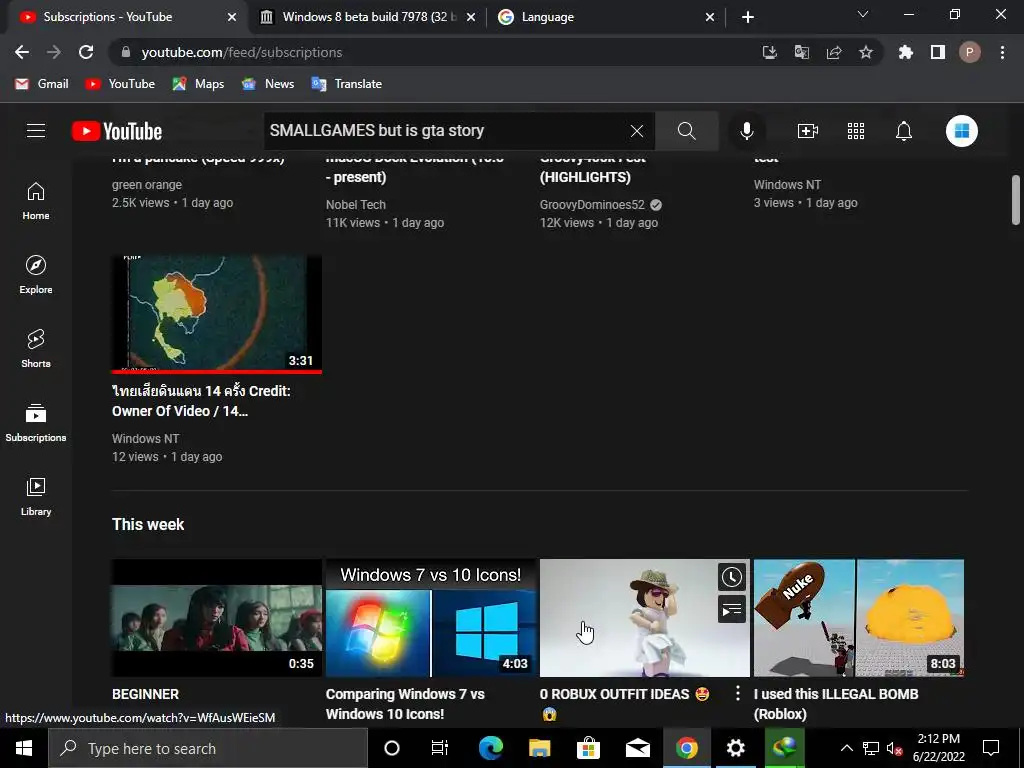
Task: Open Windows action center notifications
Action: click(x=991, y=748)
